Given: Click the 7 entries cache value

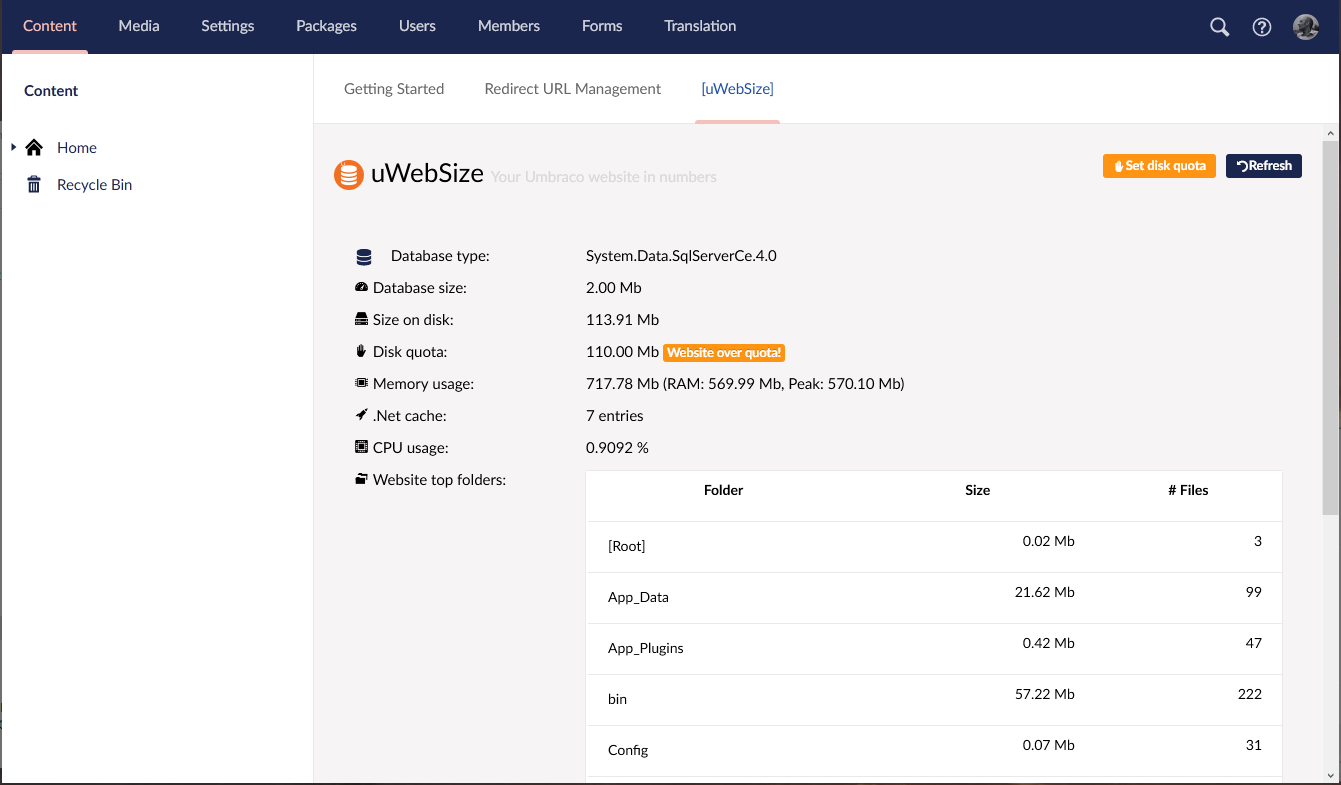Looking at the screenshot, I should [x=614, y=416].
